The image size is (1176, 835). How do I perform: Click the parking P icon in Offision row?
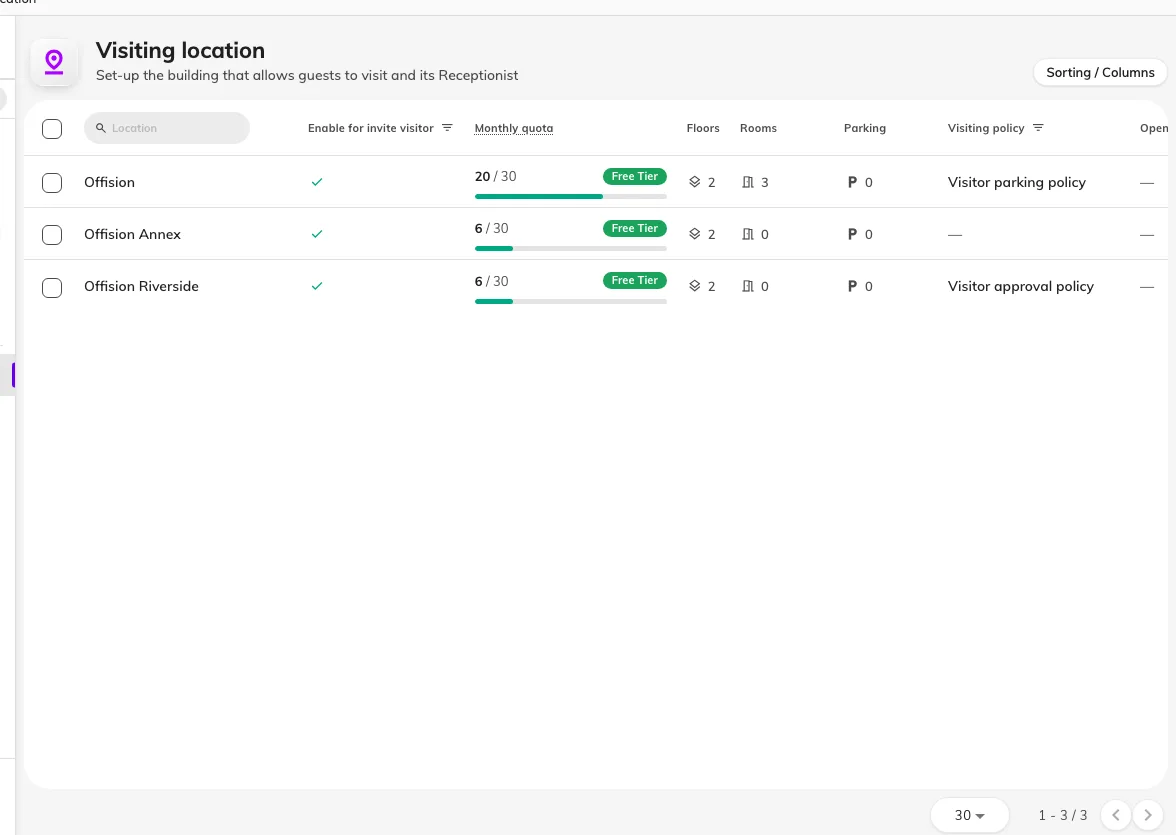(x=852, y=182)
